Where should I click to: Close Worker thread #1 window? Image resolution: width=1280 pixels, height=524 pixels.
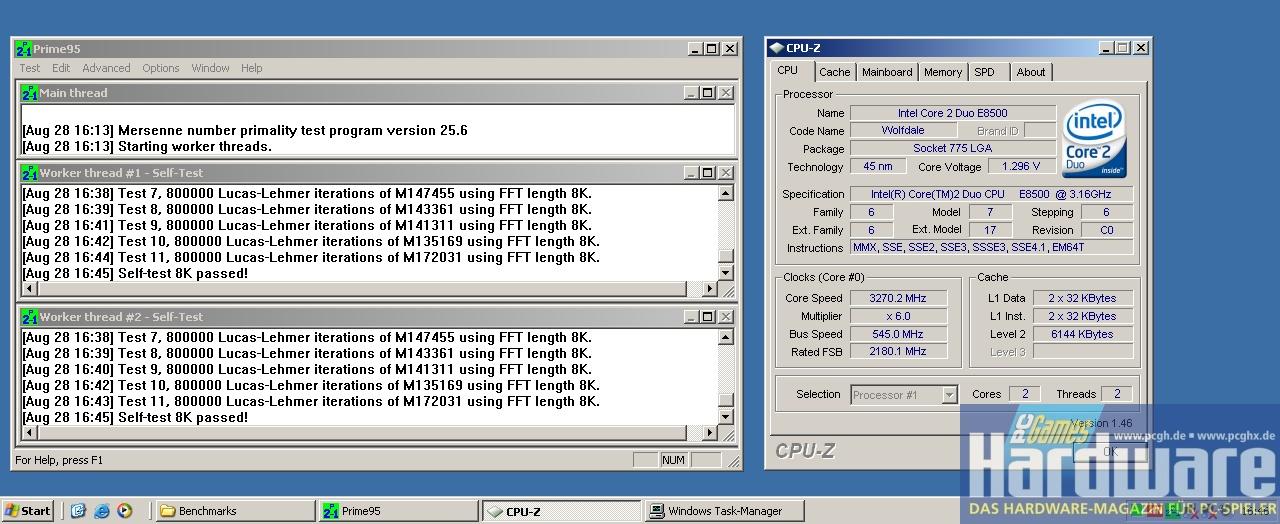(726, 173)
